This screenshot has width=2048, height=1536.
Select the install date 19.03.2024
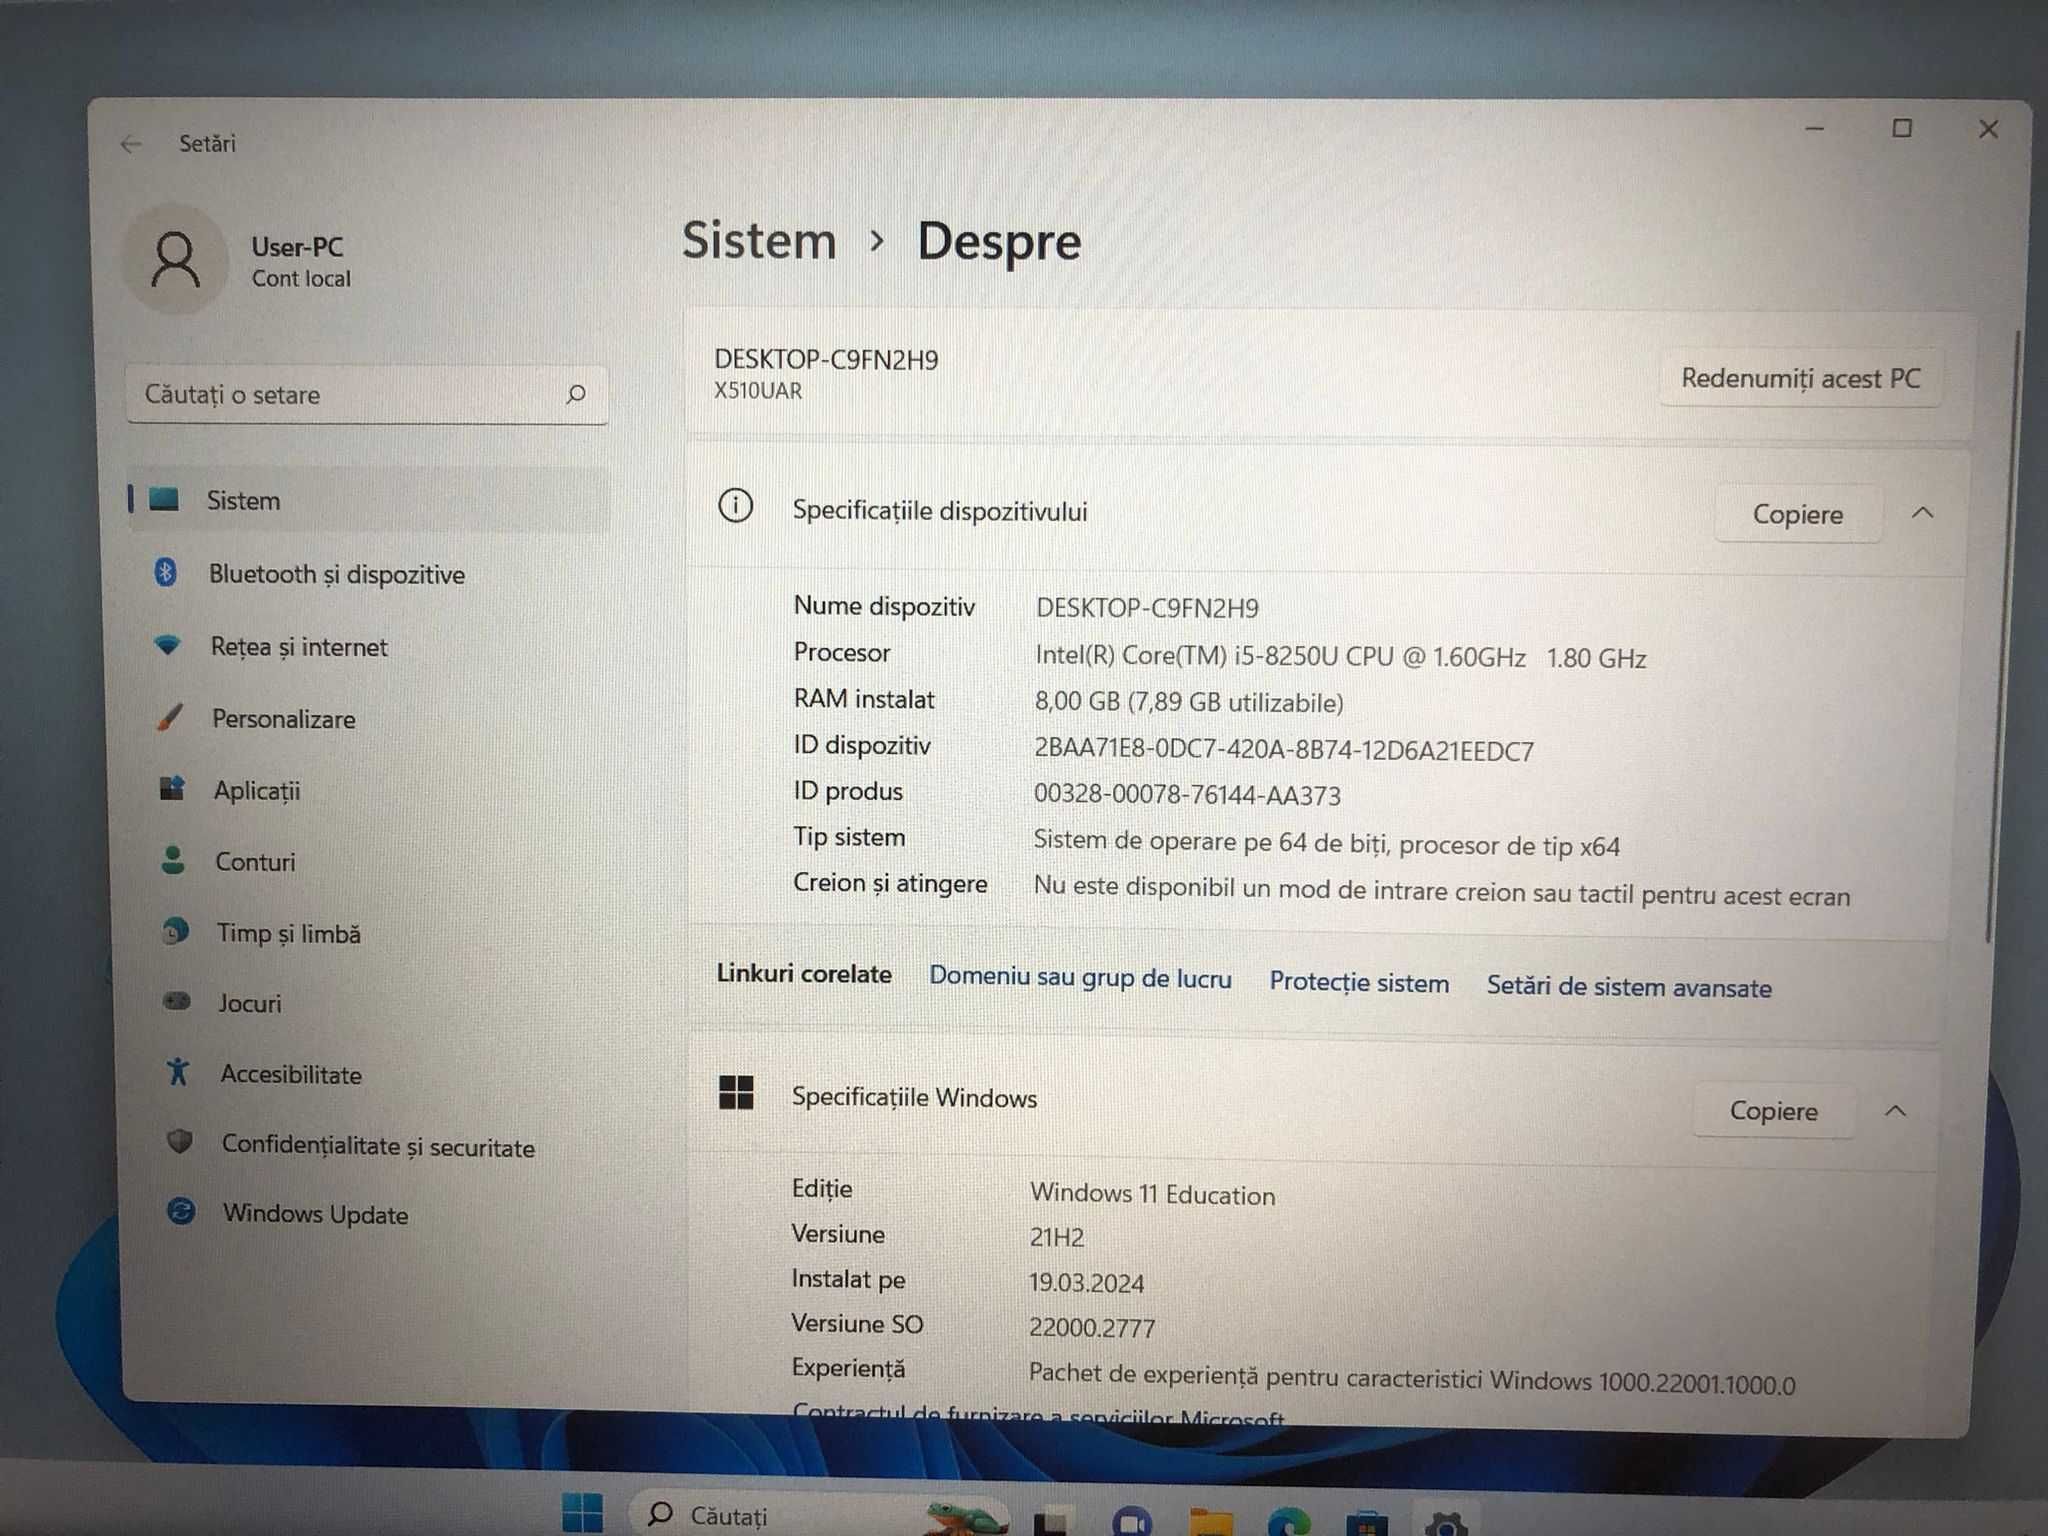(1087, 1283)
